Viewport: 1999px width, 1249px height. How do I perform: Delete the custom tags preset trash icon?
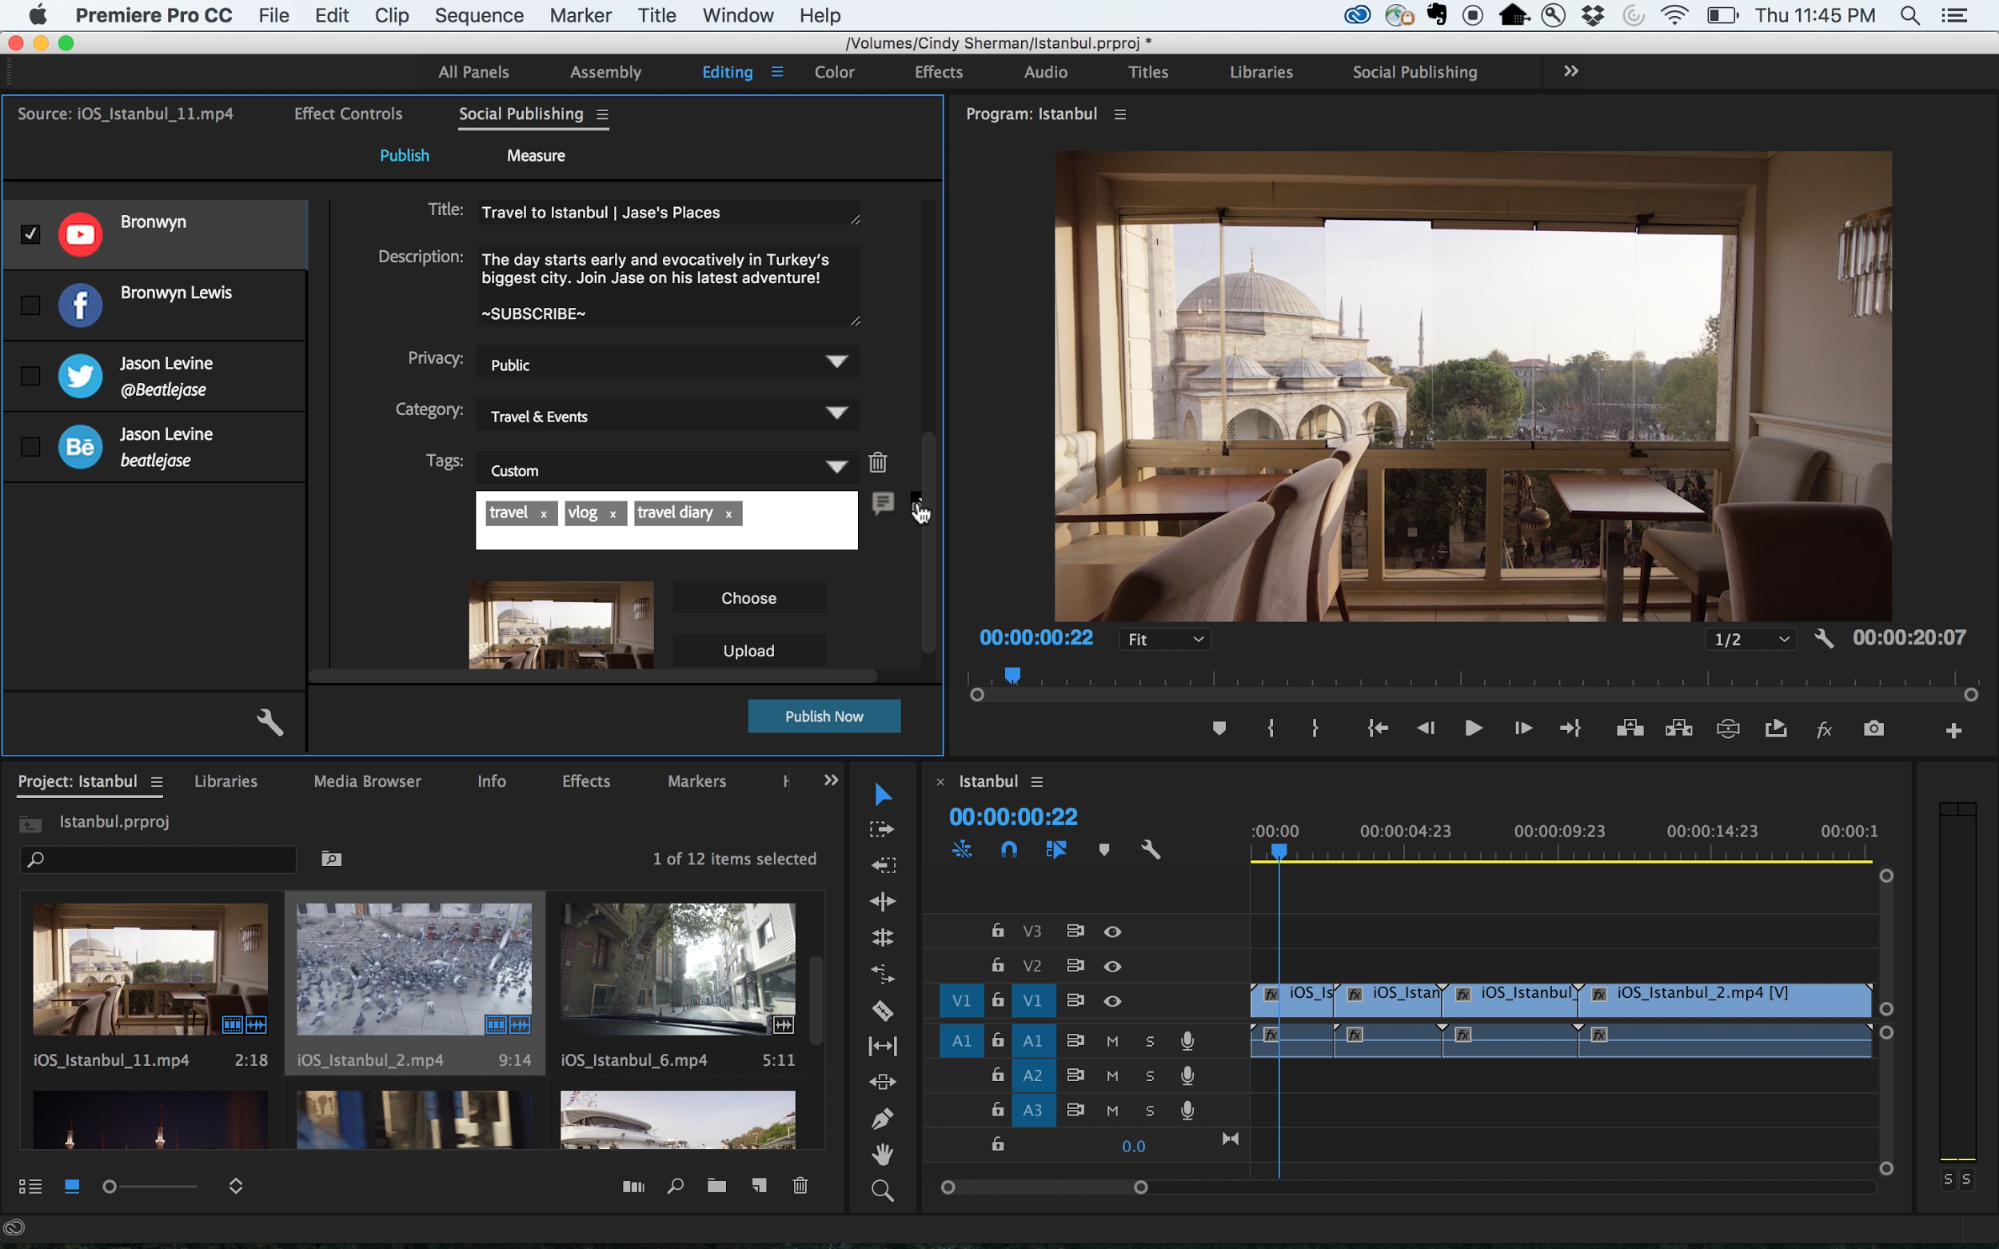tap(878, 462)
